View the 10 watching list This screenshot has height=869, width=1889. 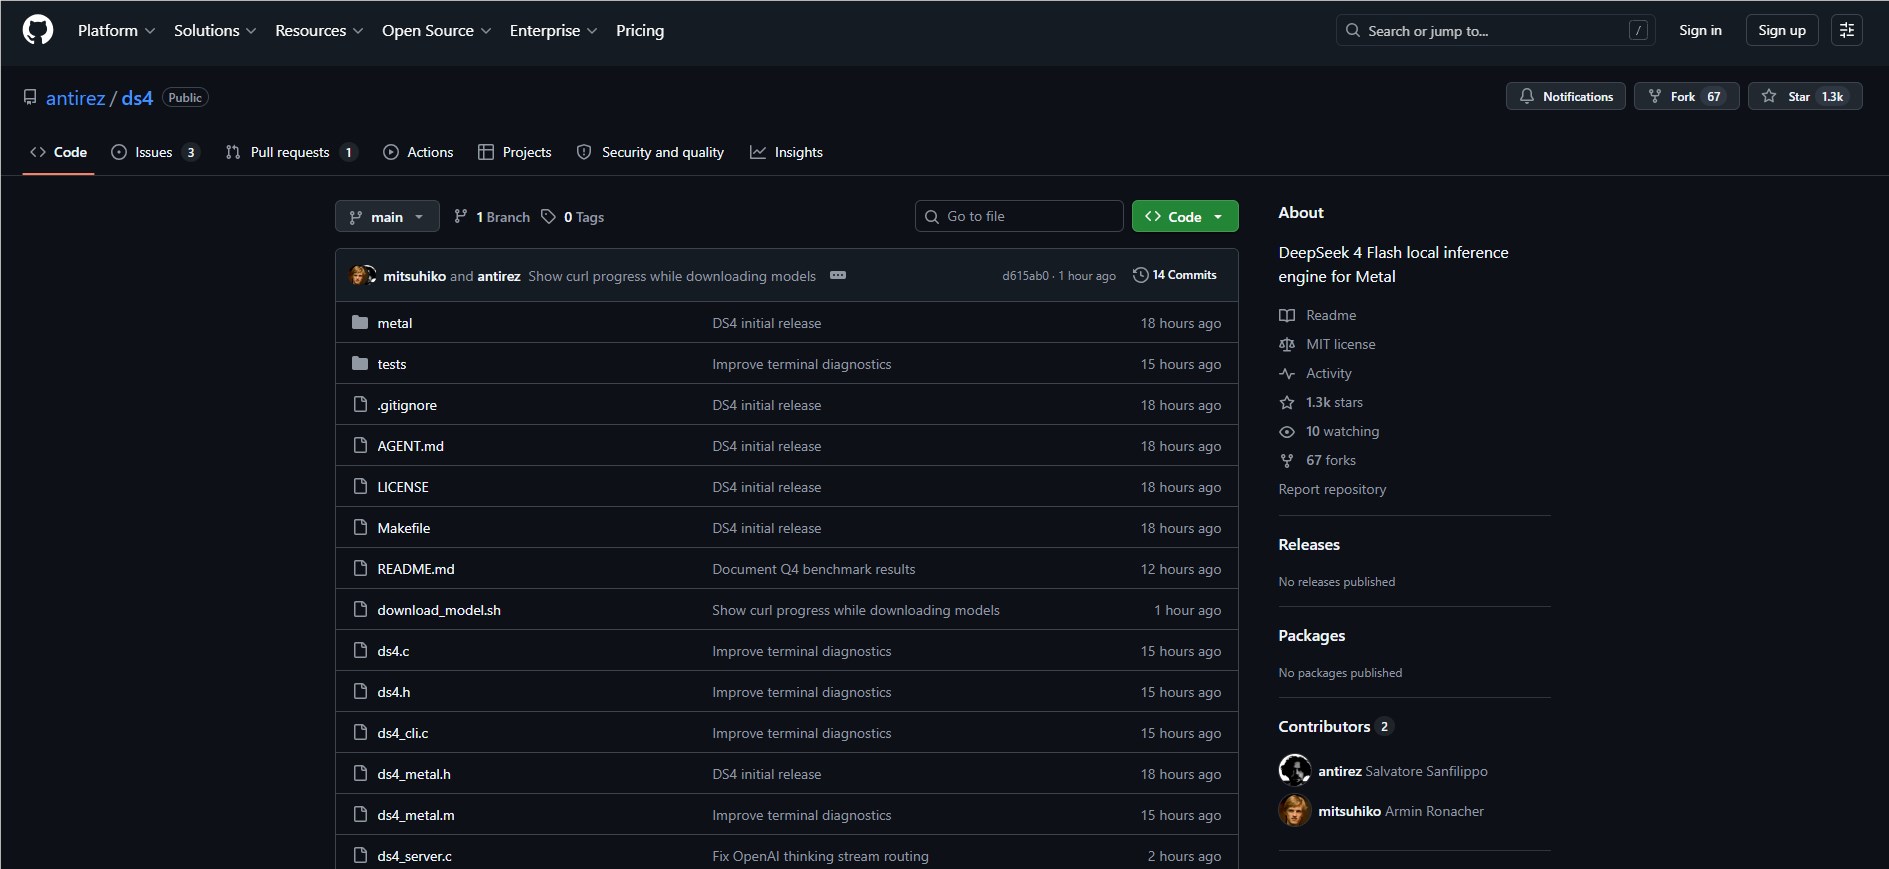pyautogui.click(x=1330, y=431)
